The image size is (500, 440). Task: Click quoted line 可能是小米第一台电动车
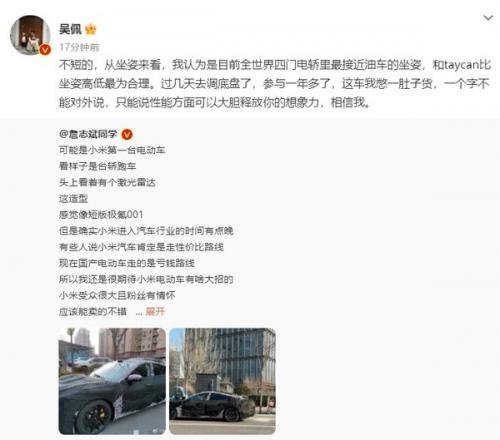pyautogui.click(x=112, y=150)
